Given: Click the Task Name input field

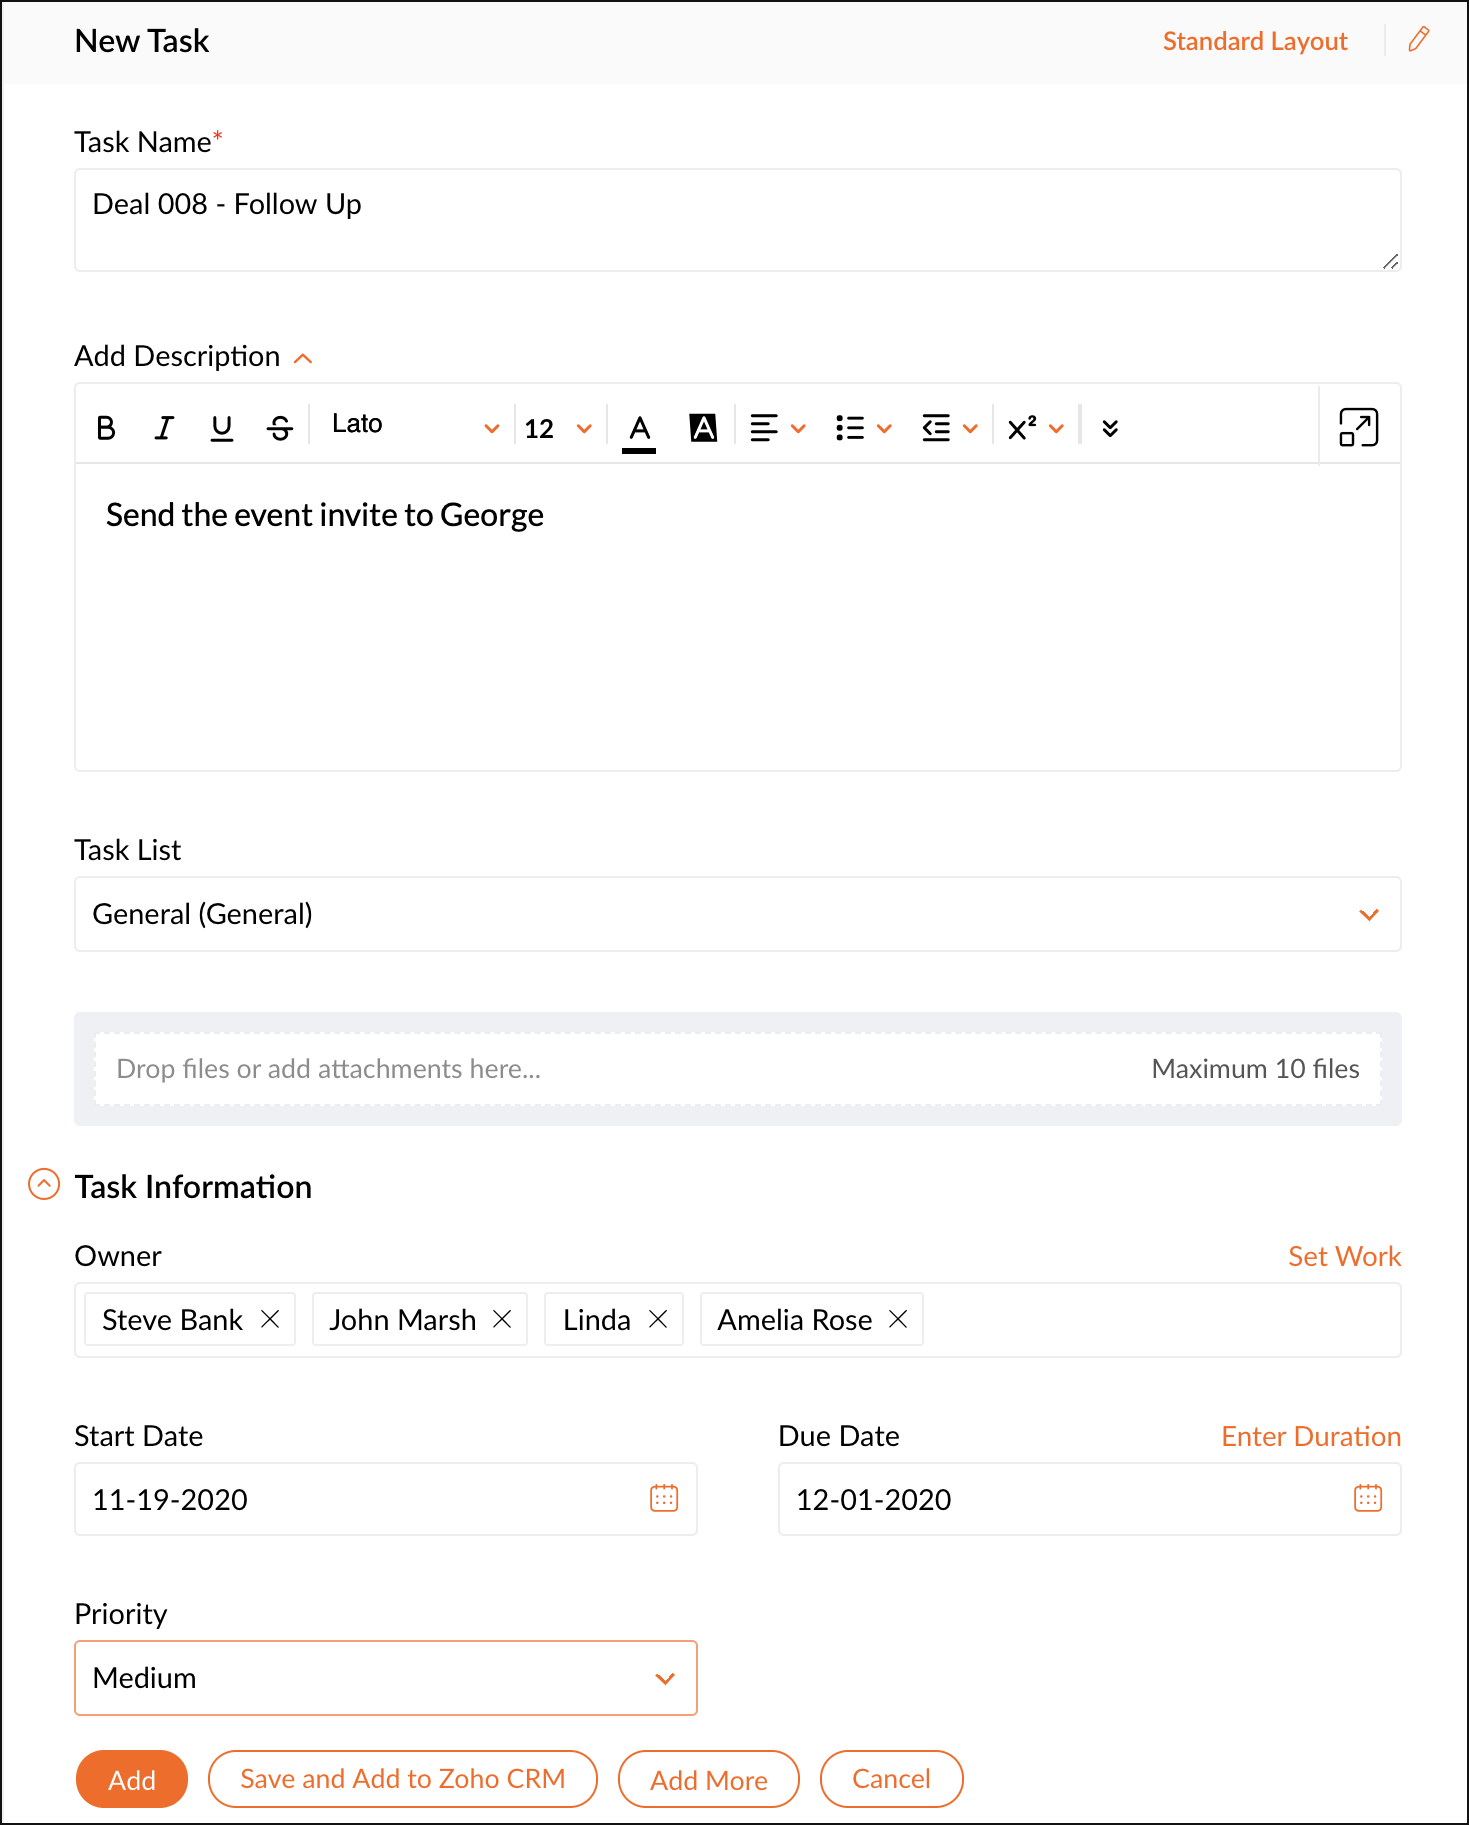Looking at the screenshot, I should 737,220.
